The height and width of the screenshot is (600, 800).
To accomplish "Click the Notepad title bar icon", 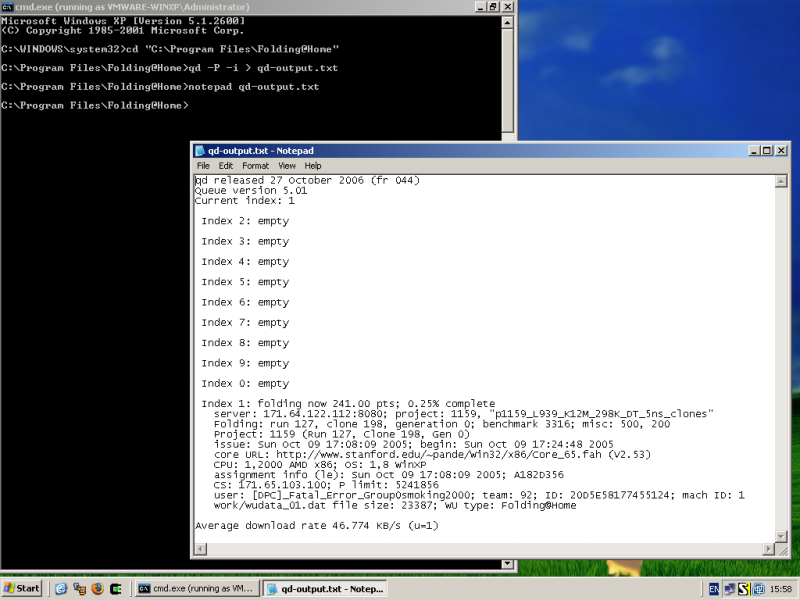I will click(200, 151).
